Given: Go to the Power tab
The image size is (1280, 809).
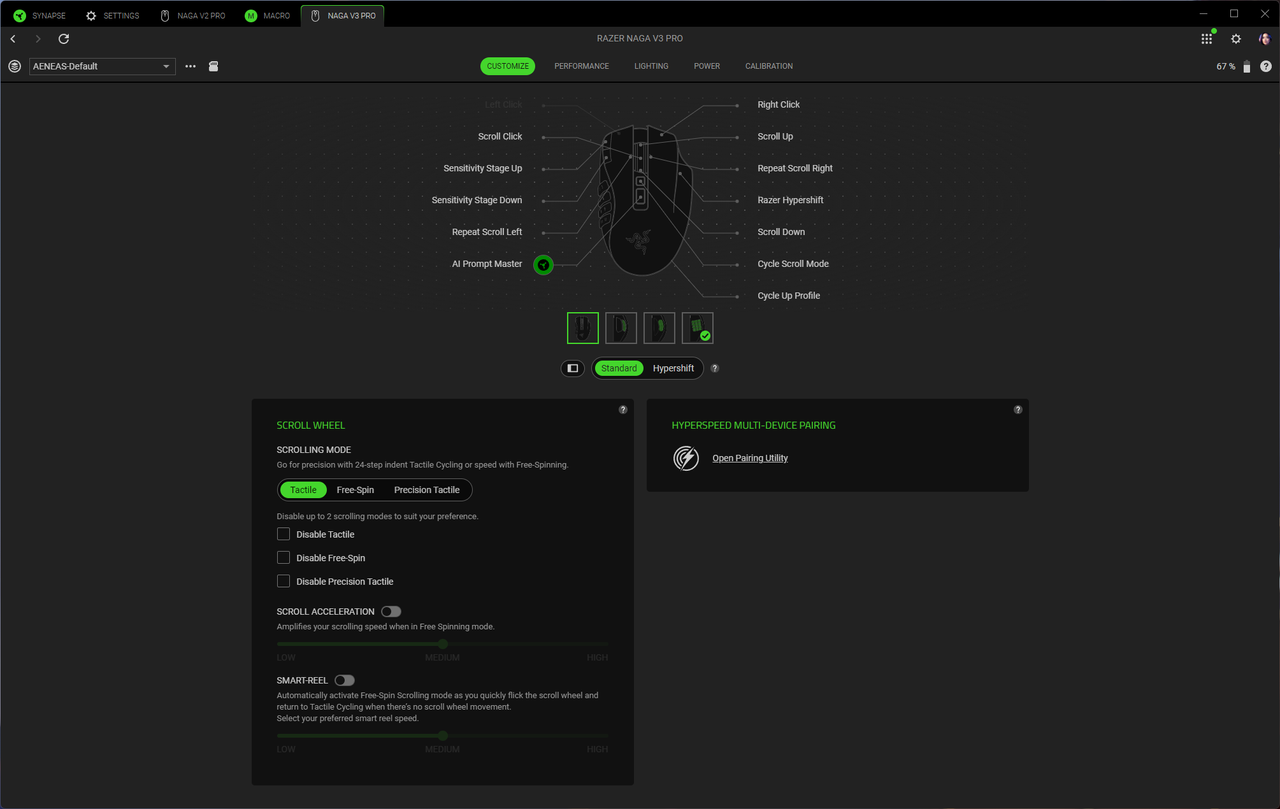Looking at the screenshot, I should (x=707, y=66).
